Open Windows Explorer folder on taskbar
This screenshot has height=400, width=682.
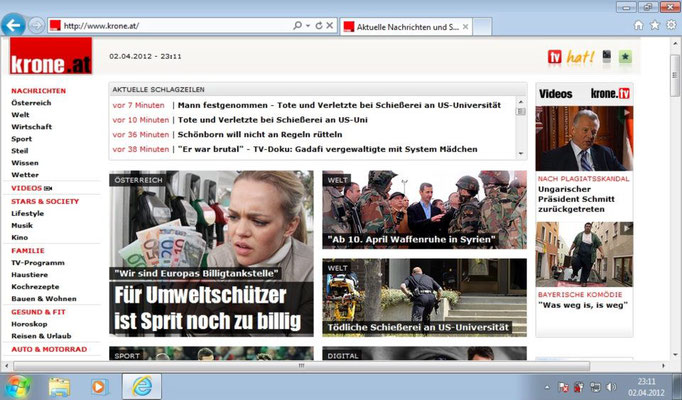59,387
